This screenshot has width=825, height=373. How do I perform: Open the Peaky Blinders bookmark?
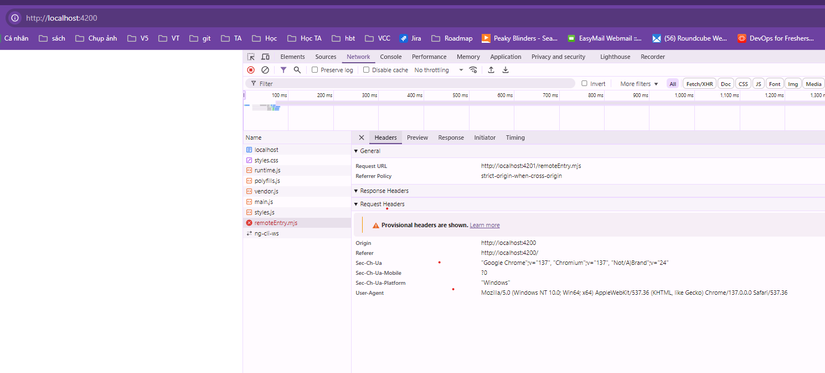519,38
